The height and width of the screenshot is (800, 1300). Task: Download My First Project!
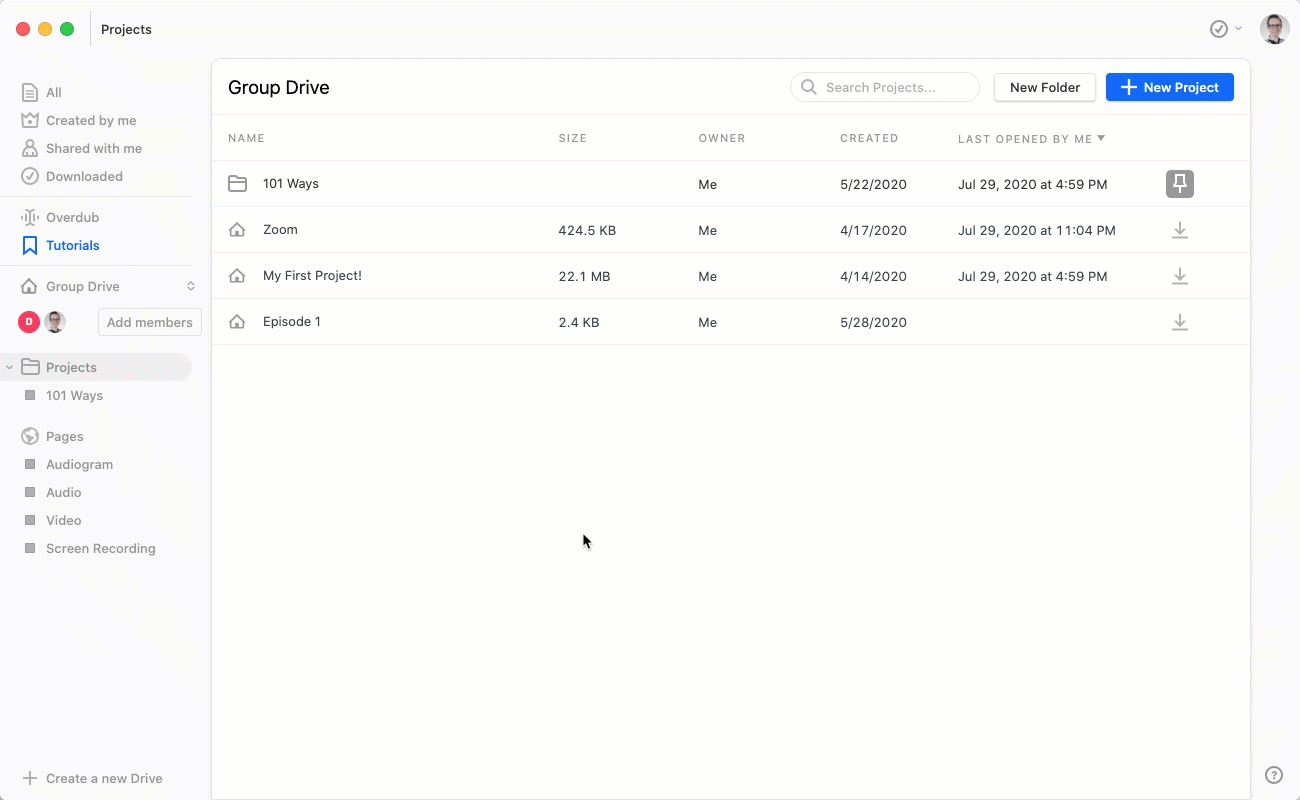(x=1180, y=276)
